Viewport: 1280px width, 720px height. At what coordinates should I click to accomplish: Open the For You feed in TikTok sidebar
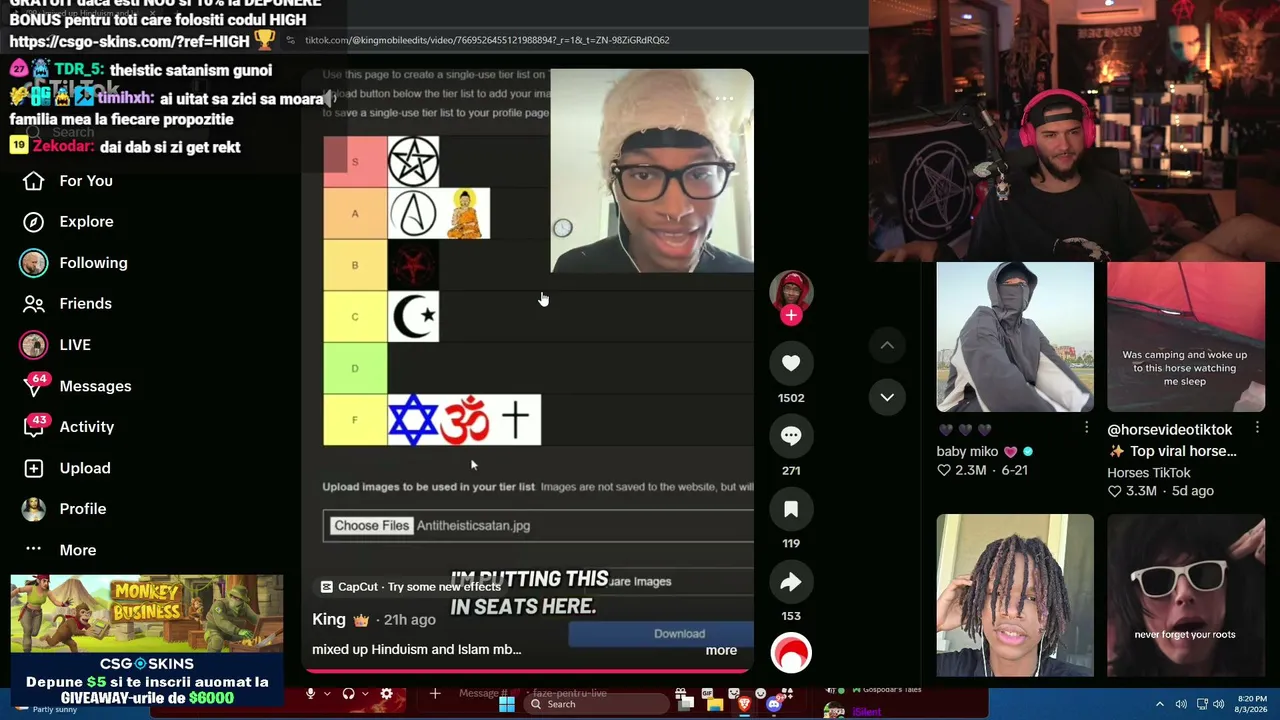coord(68,181)
